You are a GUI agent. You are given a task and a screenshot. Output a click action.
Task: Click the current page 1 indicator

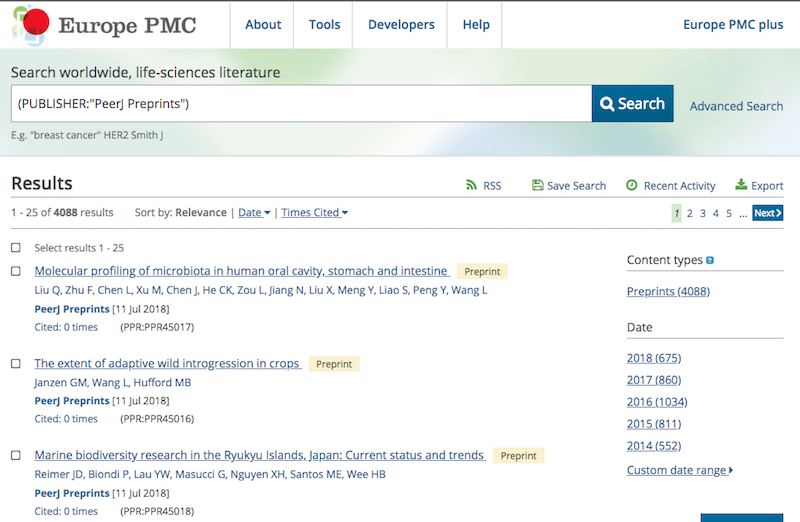click(x=677, y=213)
